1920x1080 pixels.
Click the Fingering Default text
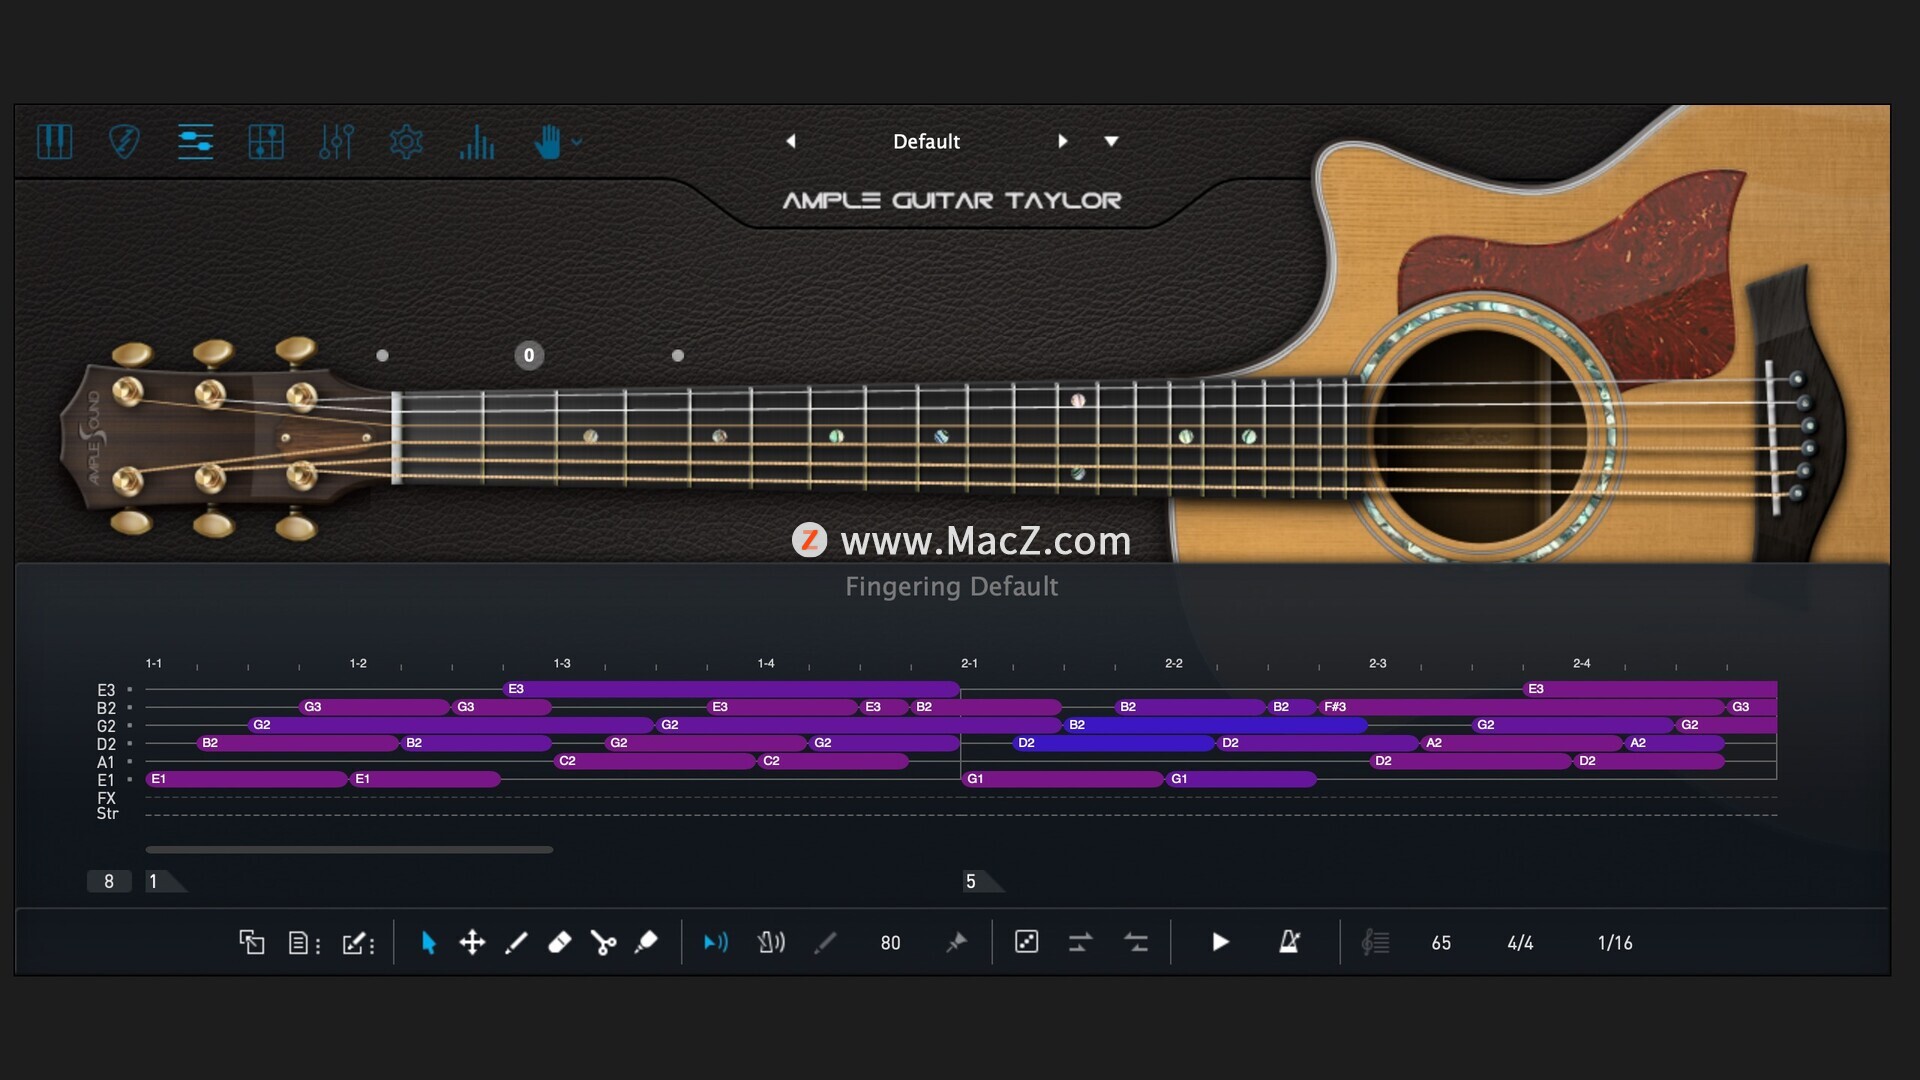951,586
